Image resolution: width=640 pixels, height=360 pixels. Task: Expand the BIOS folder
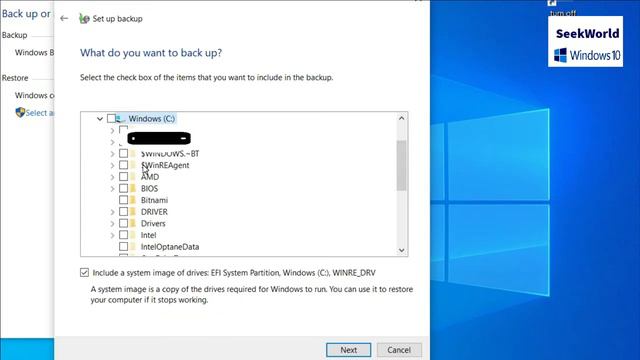(x=112, y=189)
